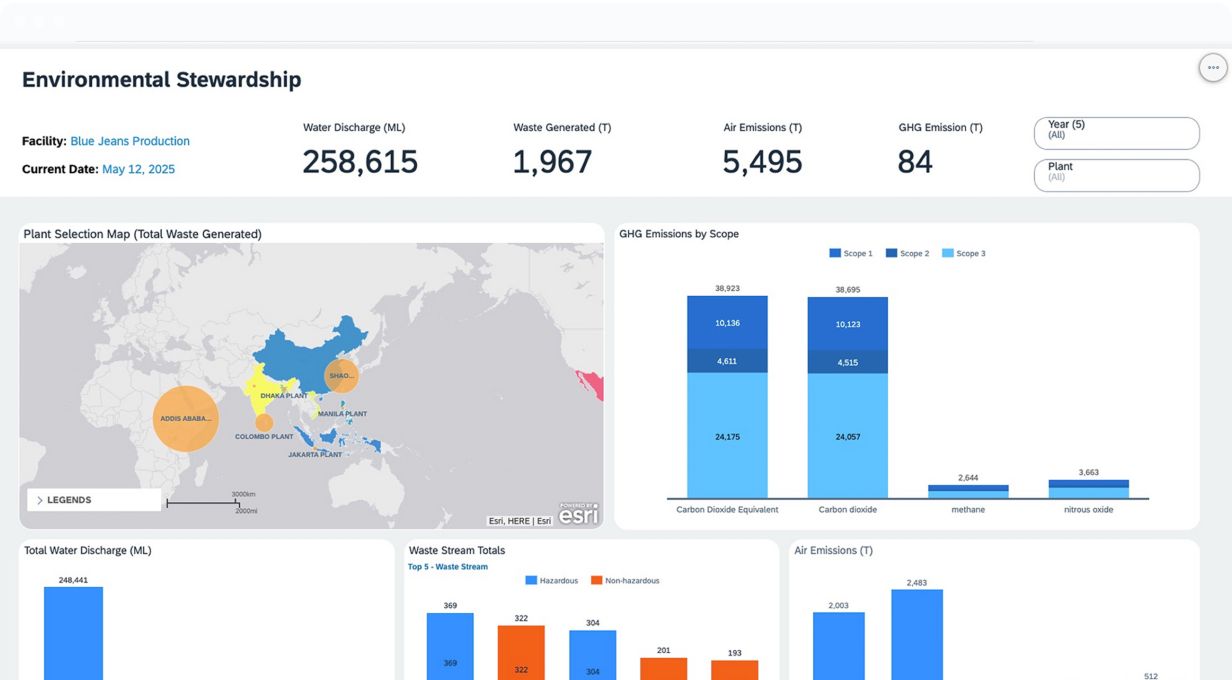Click the Top 5 - Waste Stream subtitle
Viewport: 1232px width, 680px height.
(448, 567)
